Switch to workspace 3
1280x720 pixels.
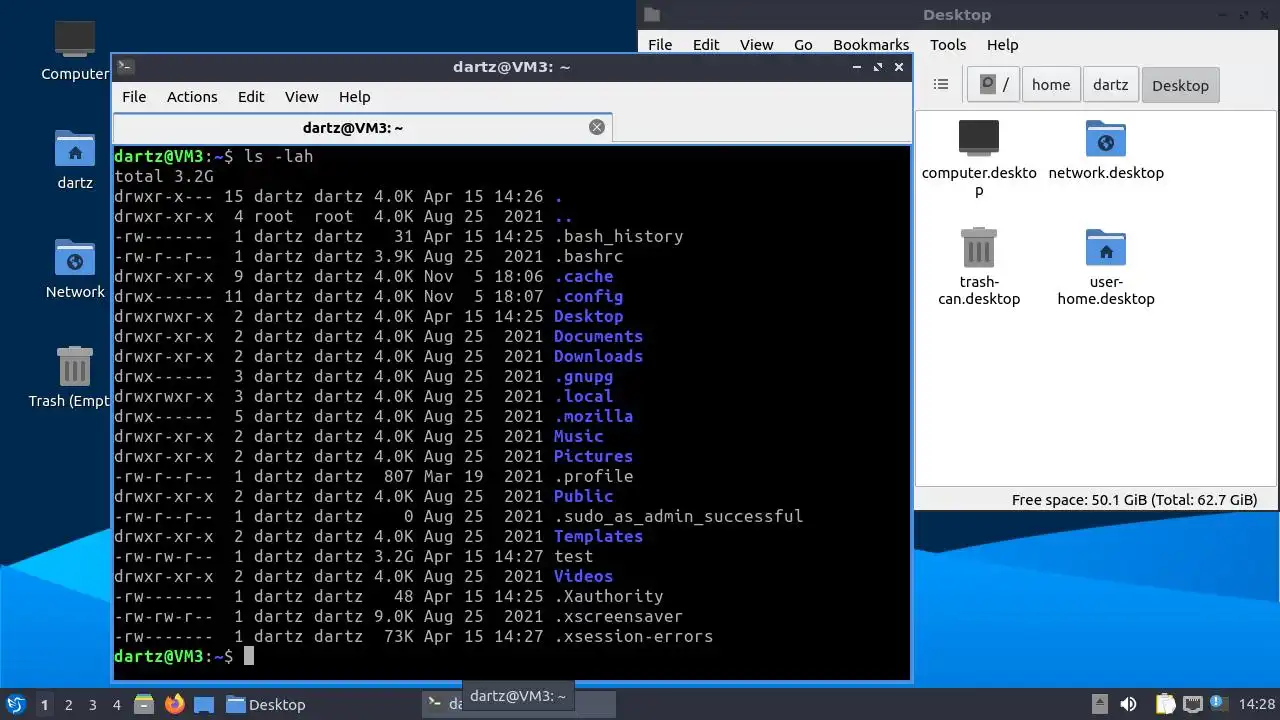pyautogui.click(x=92, y=705)
